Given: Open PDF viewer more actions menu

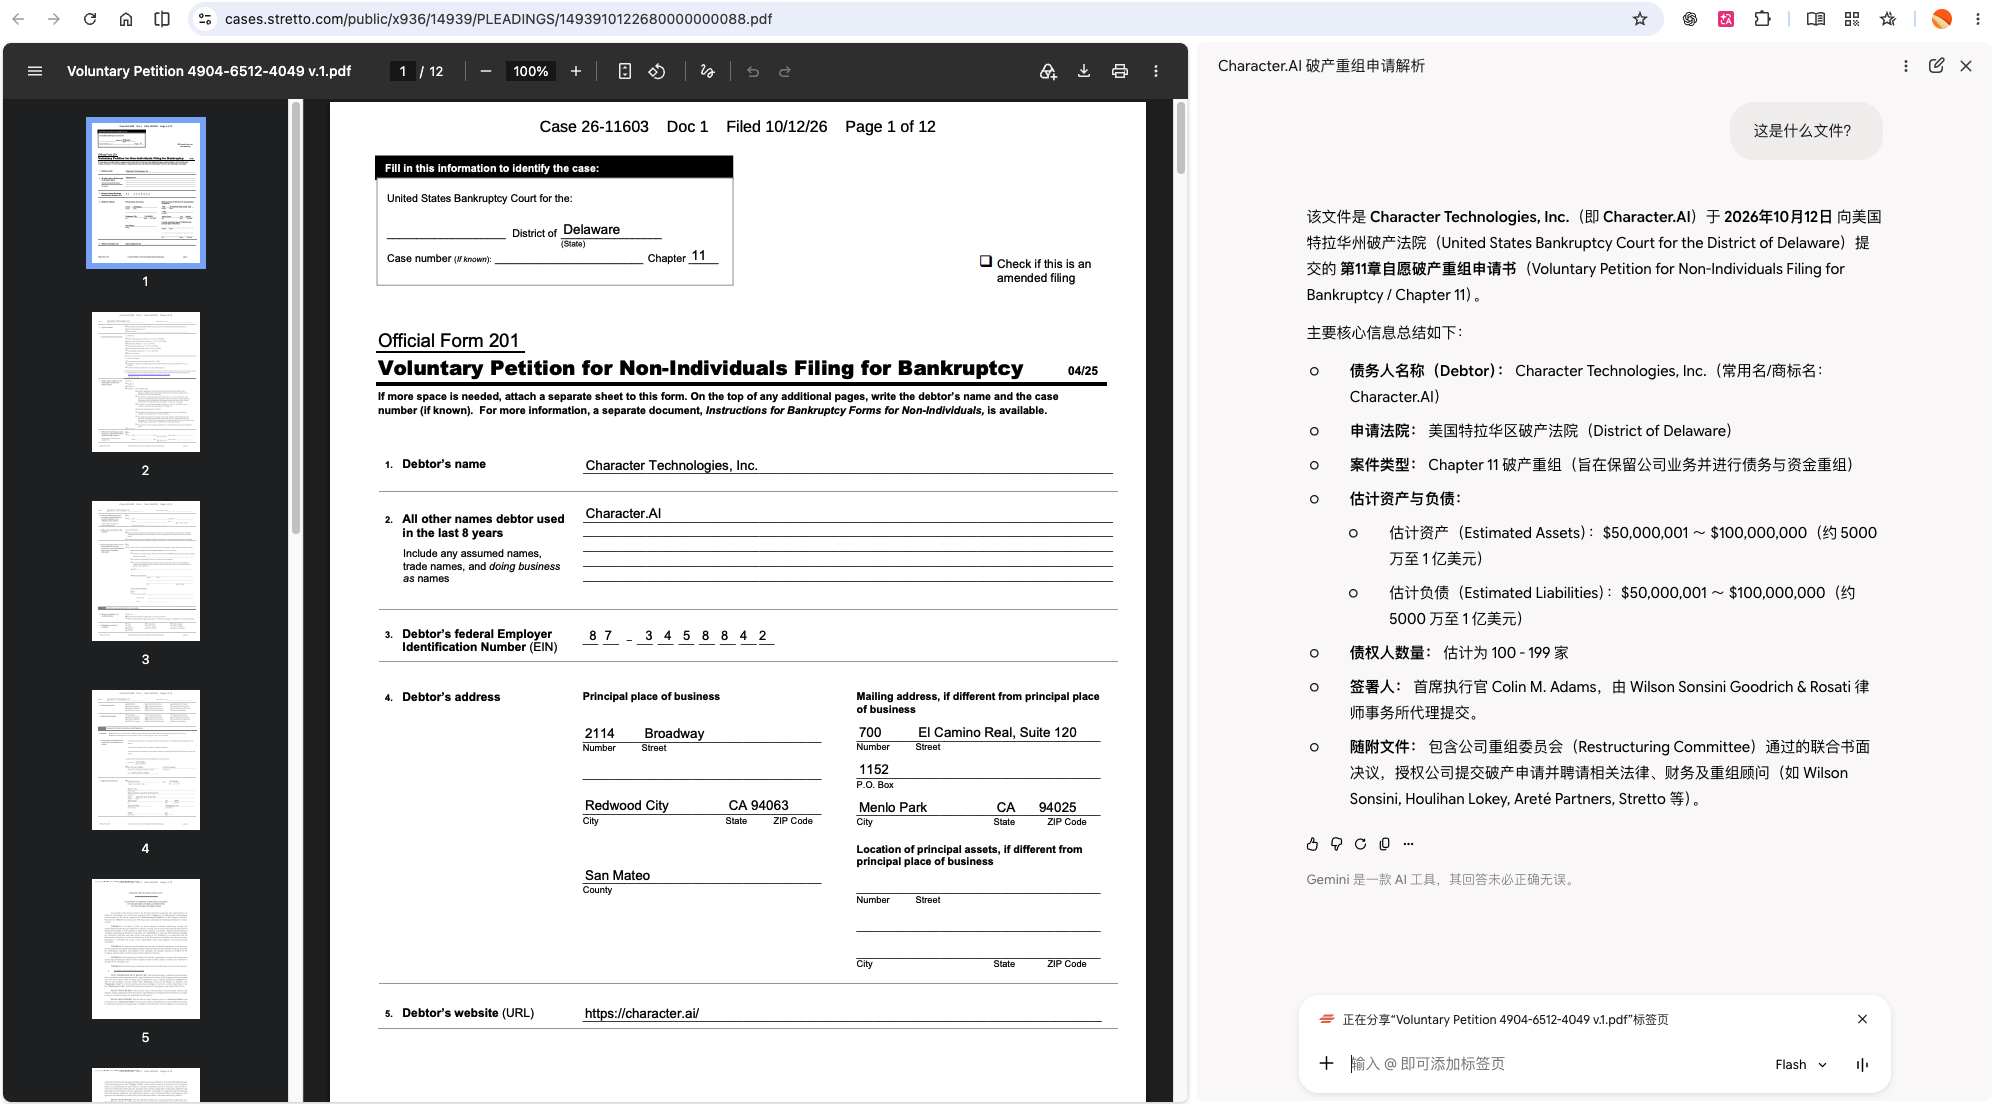Looking at the screenshot, I should point(1156,71).
